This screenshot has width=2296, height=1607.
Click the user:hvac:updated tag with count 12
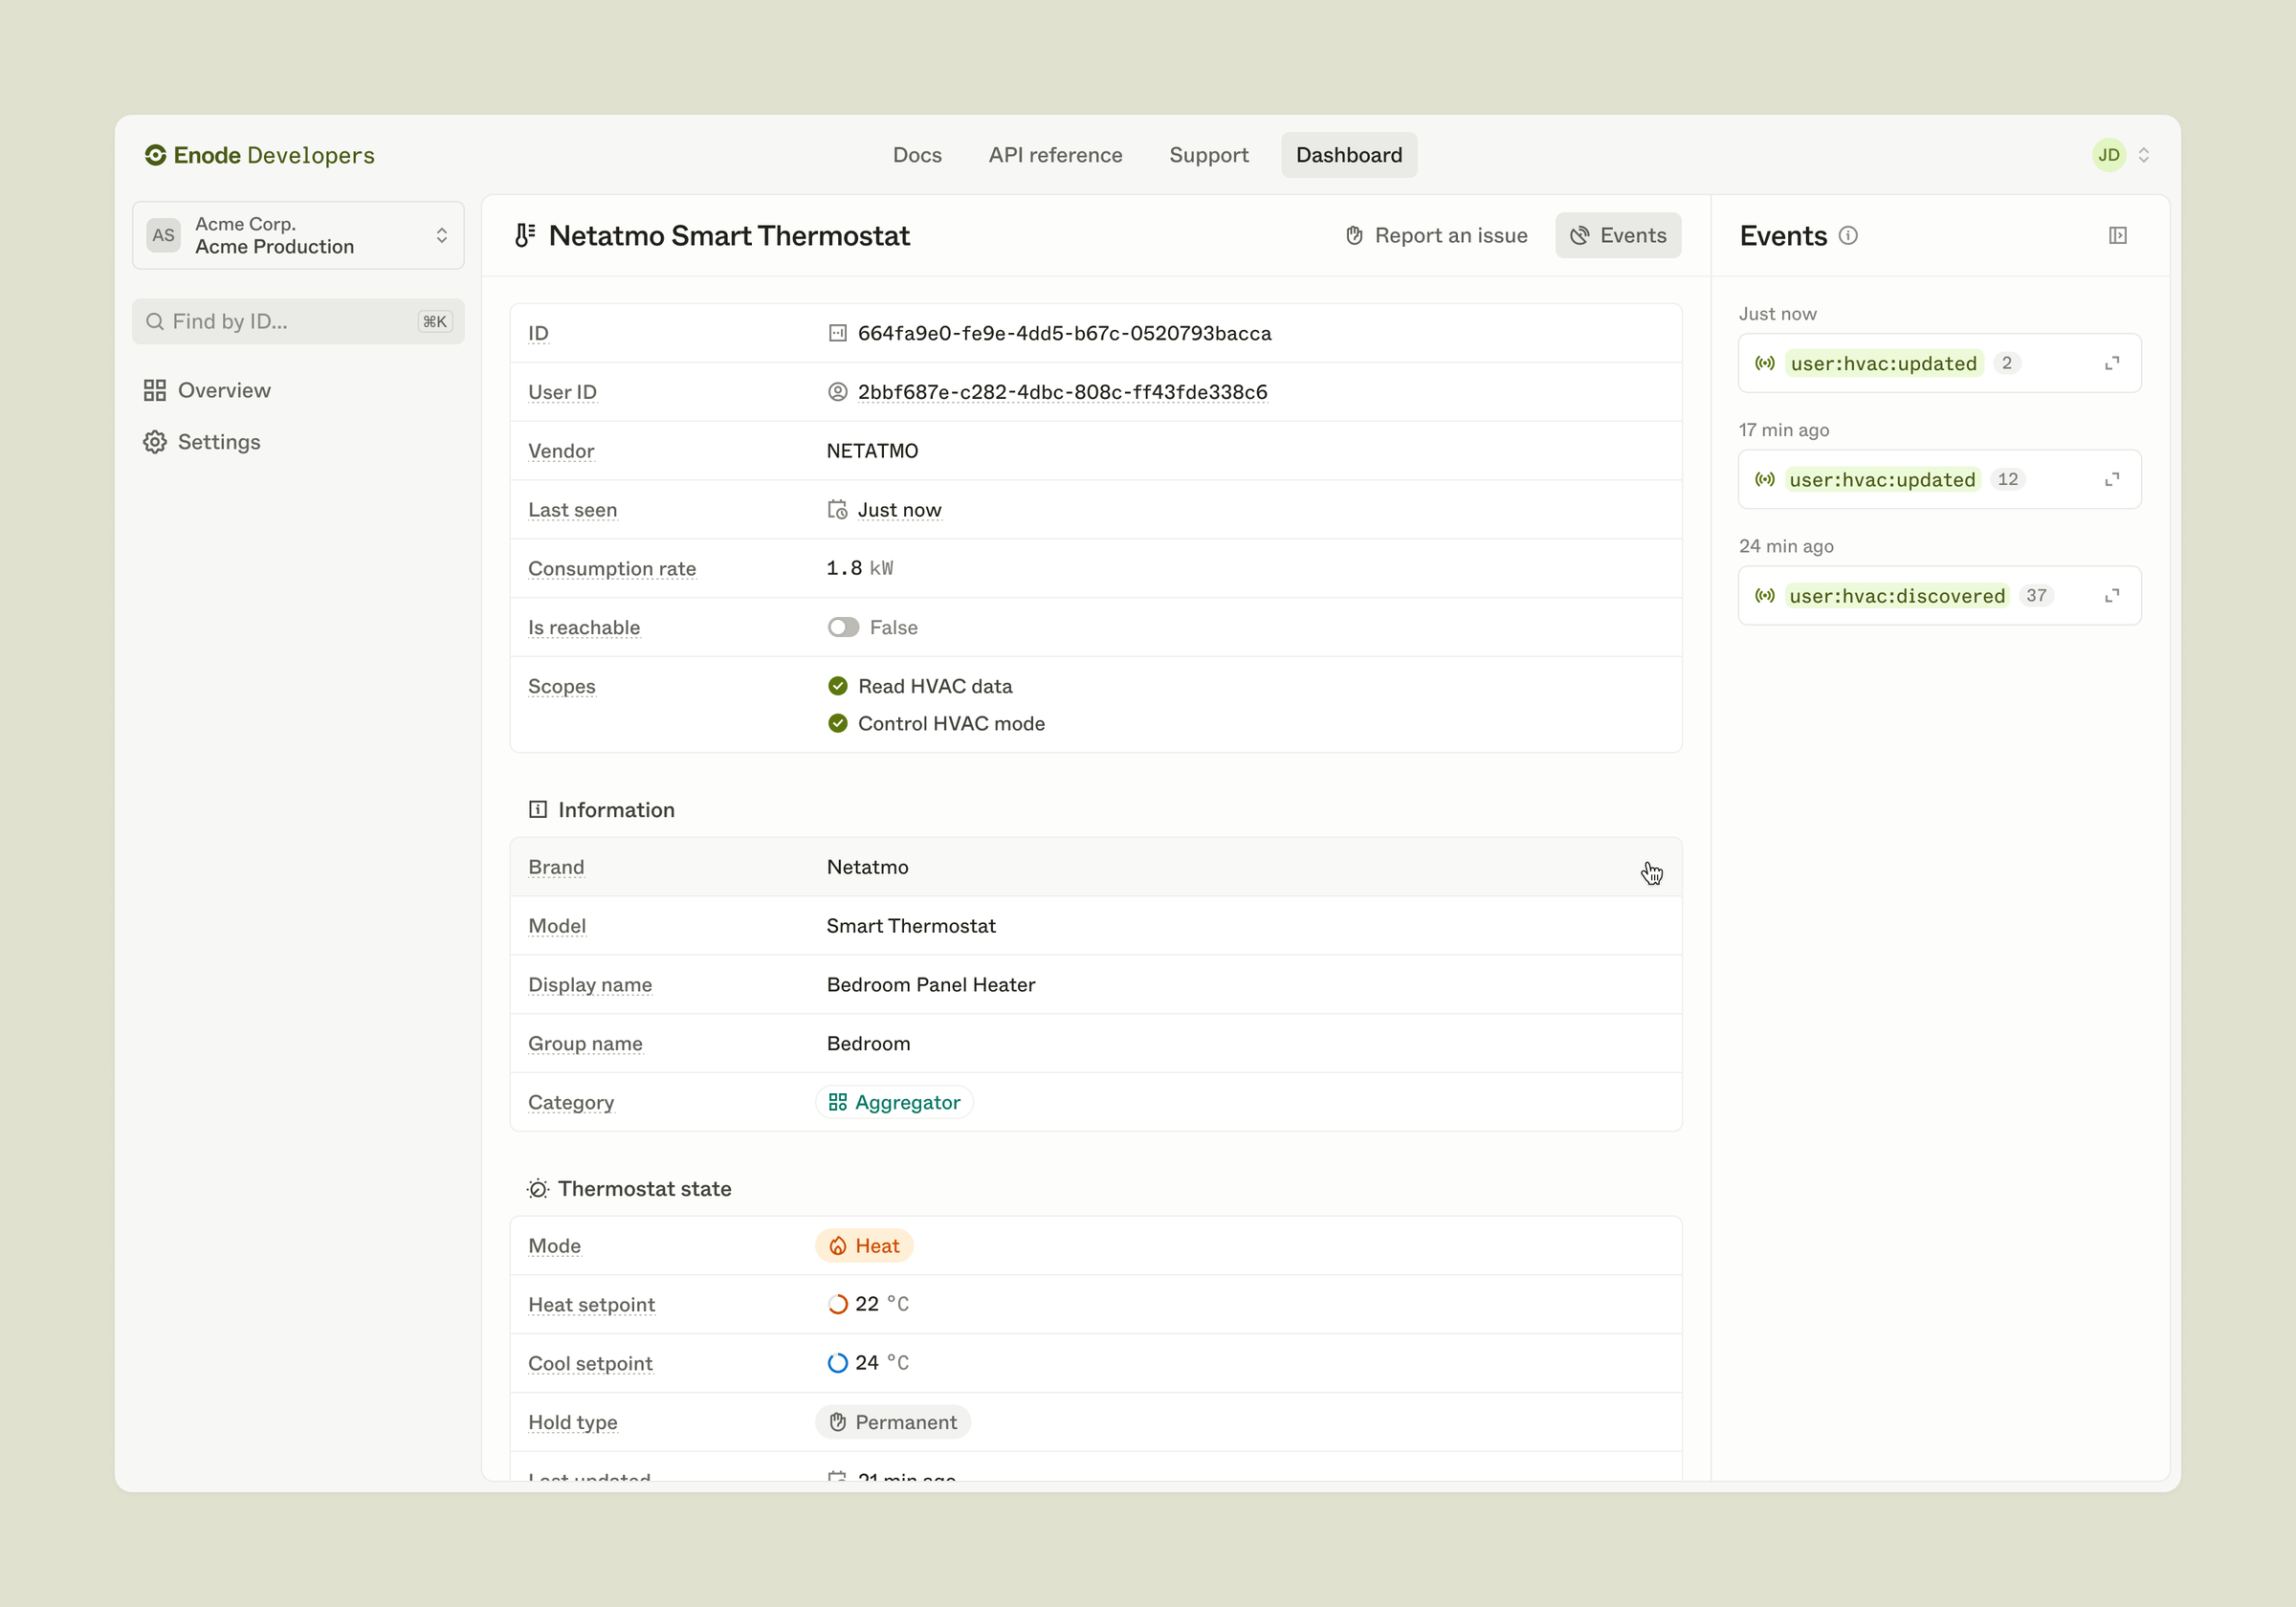coord(1882,479)
